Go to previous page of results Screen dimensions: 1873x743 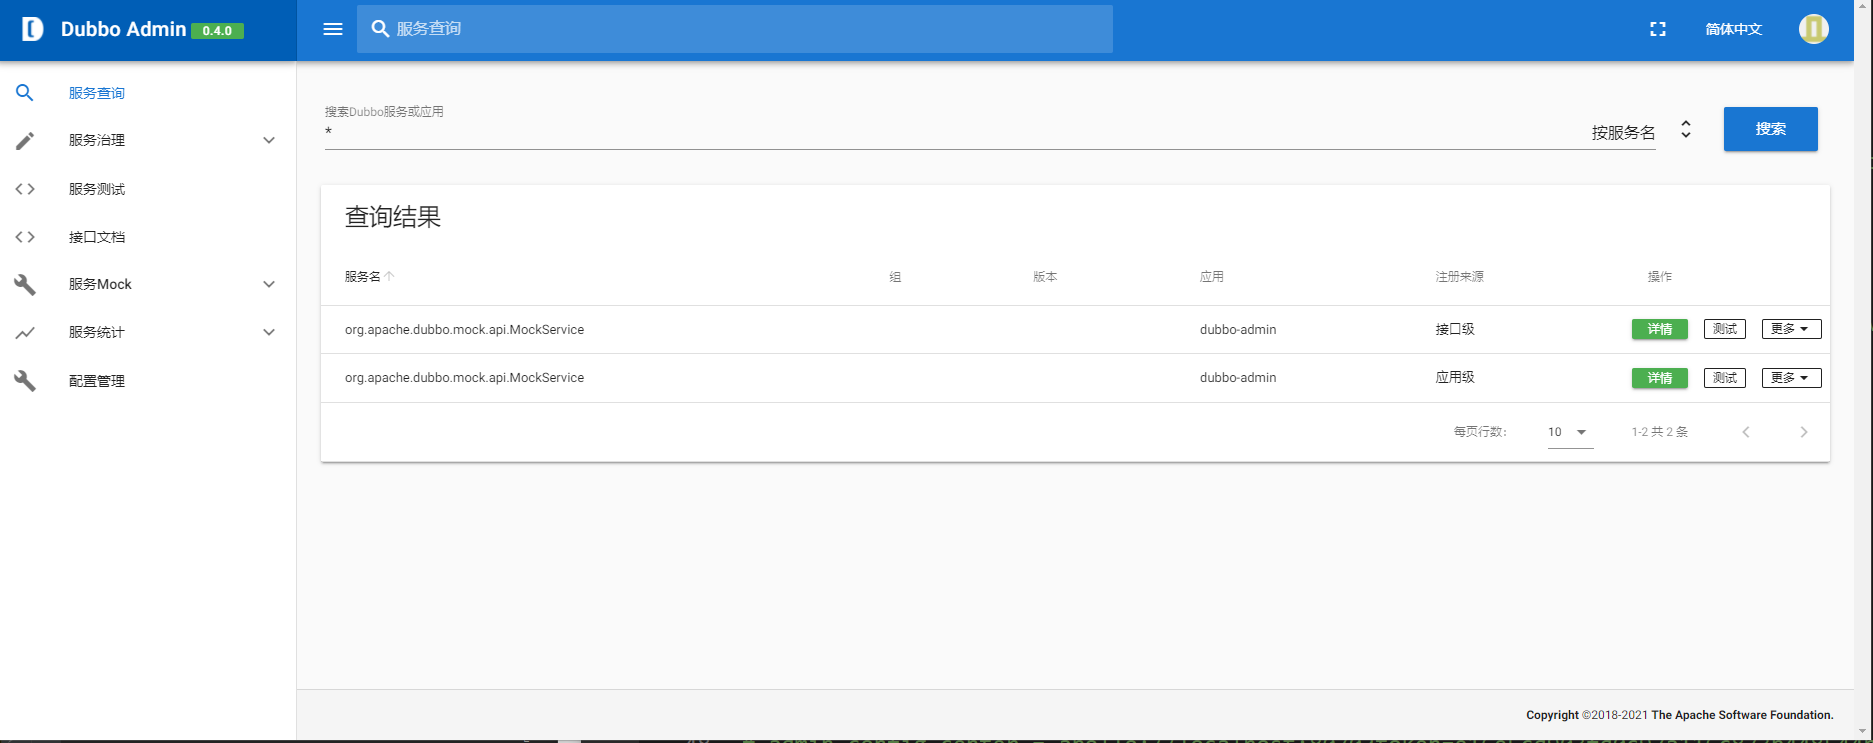(1746, 432)
